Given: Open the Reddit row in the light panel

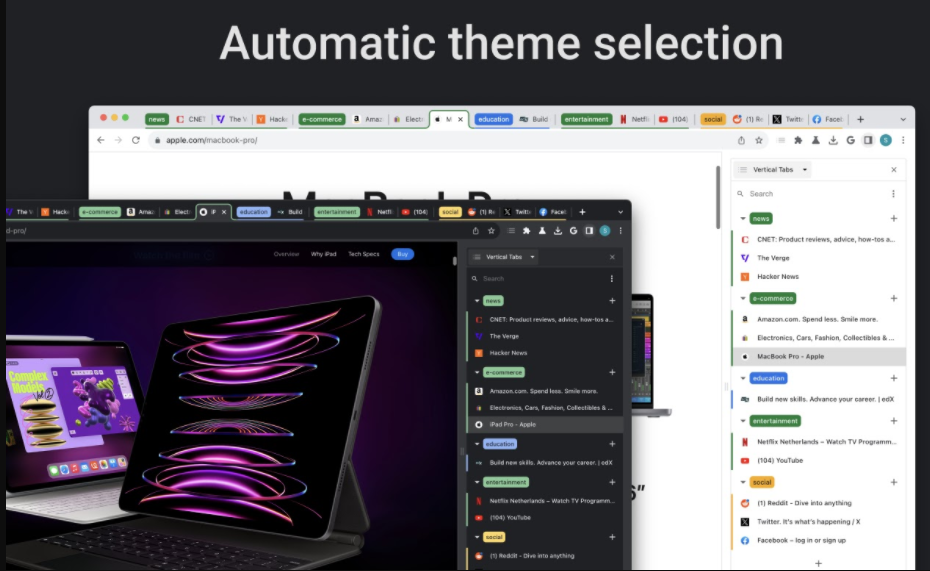Looking at the screenshot, I should click(x=819, y=503).
